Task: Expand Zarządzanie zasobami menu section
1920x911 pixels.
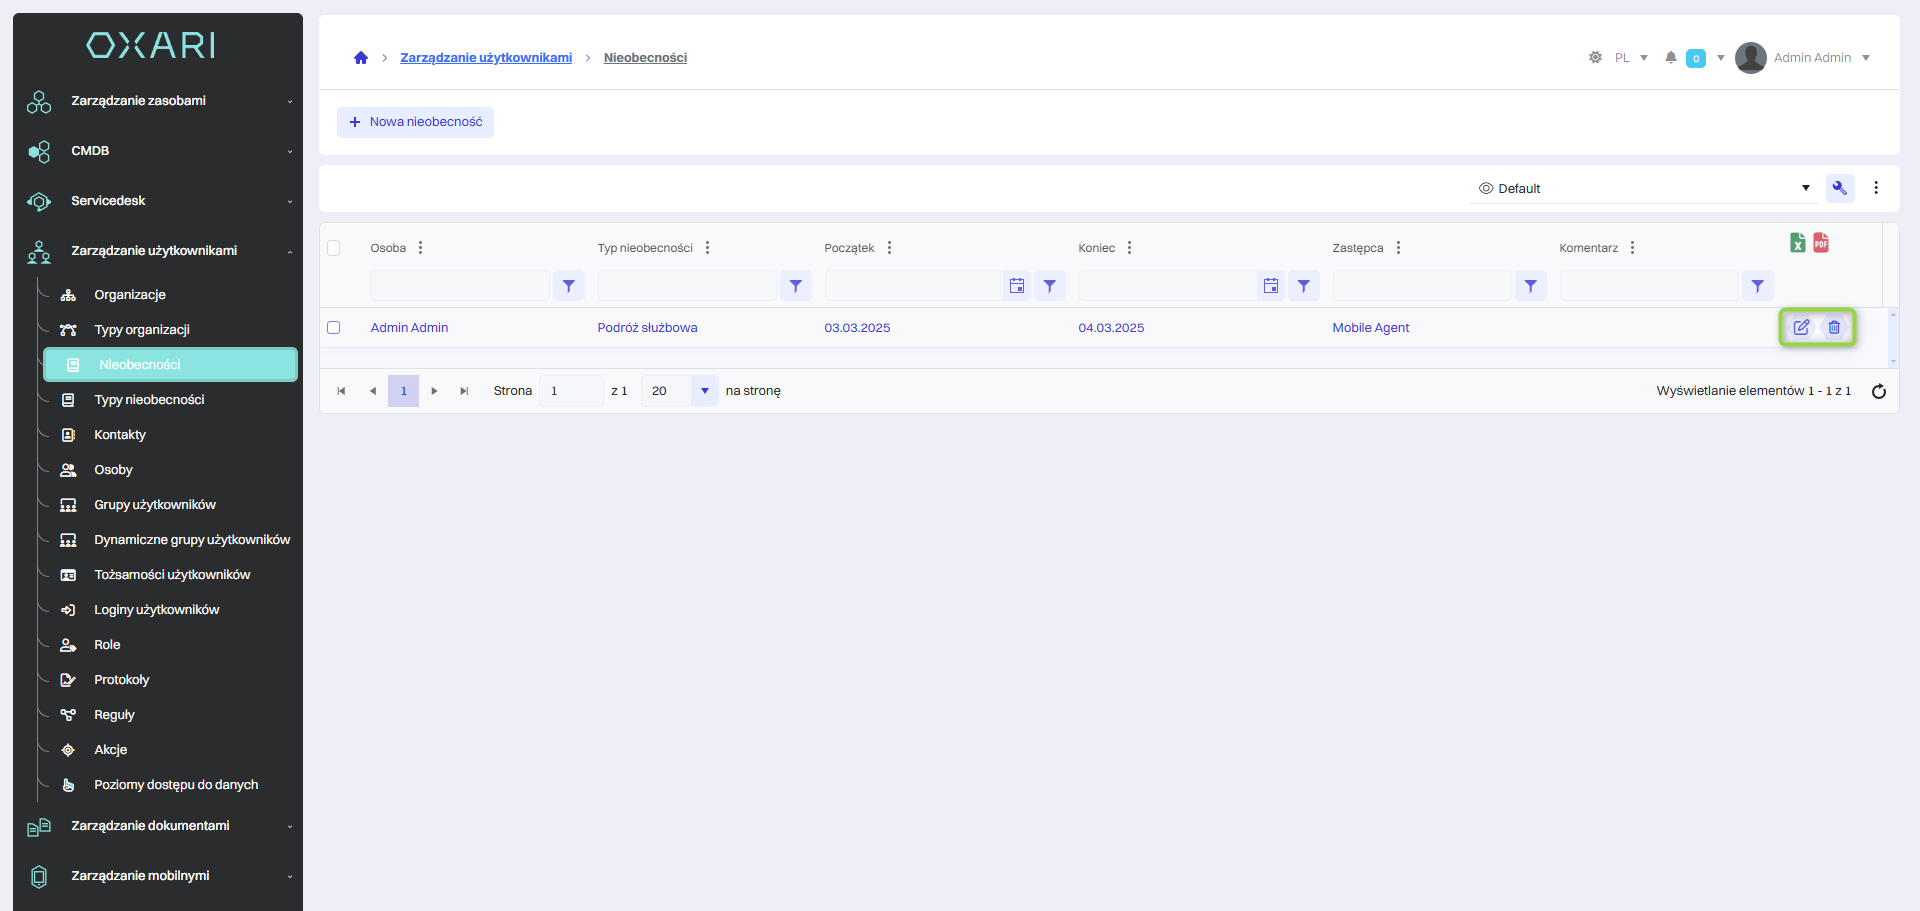Action: pos(160,101)
